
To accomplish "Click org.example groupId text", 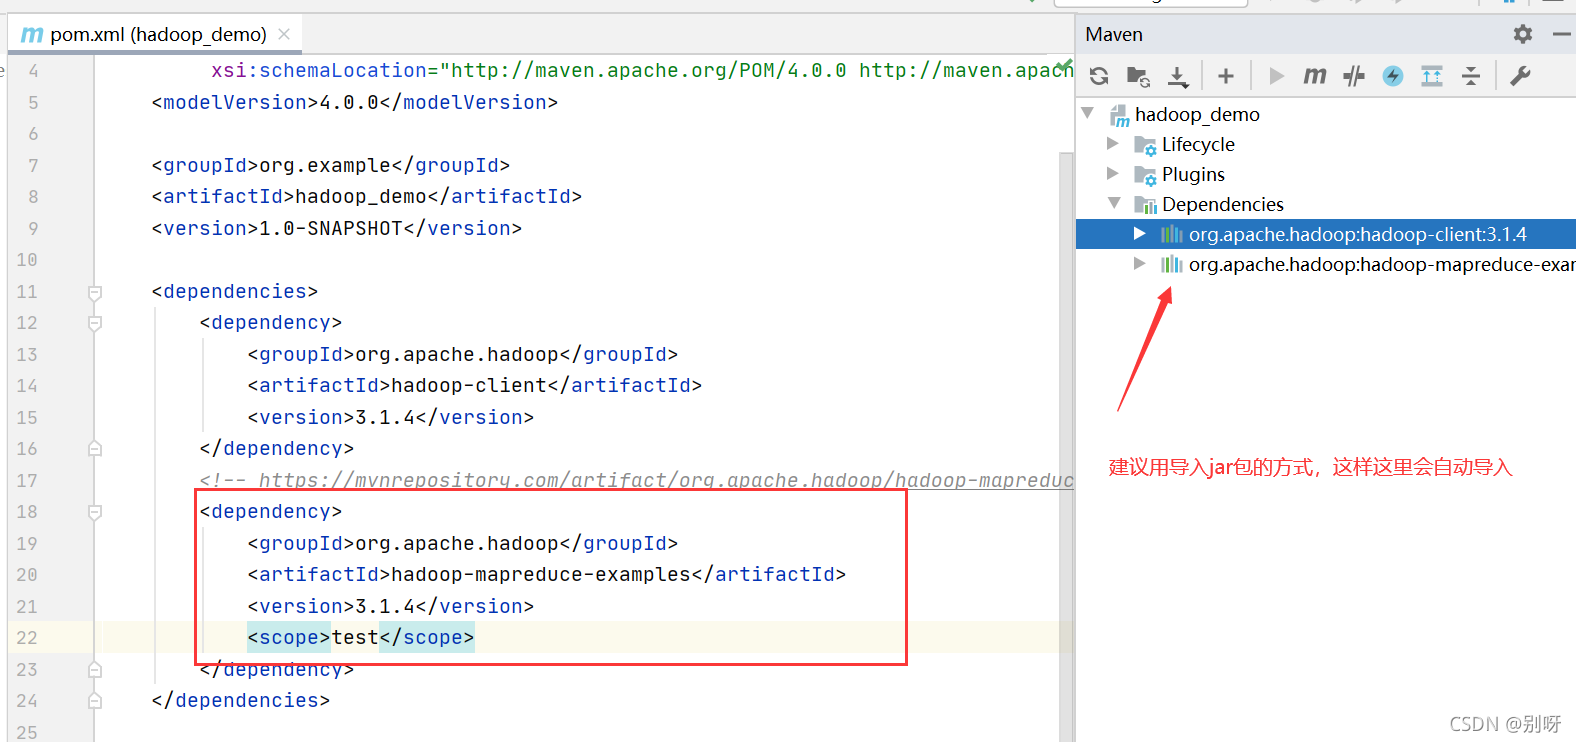I will point(325,165).
